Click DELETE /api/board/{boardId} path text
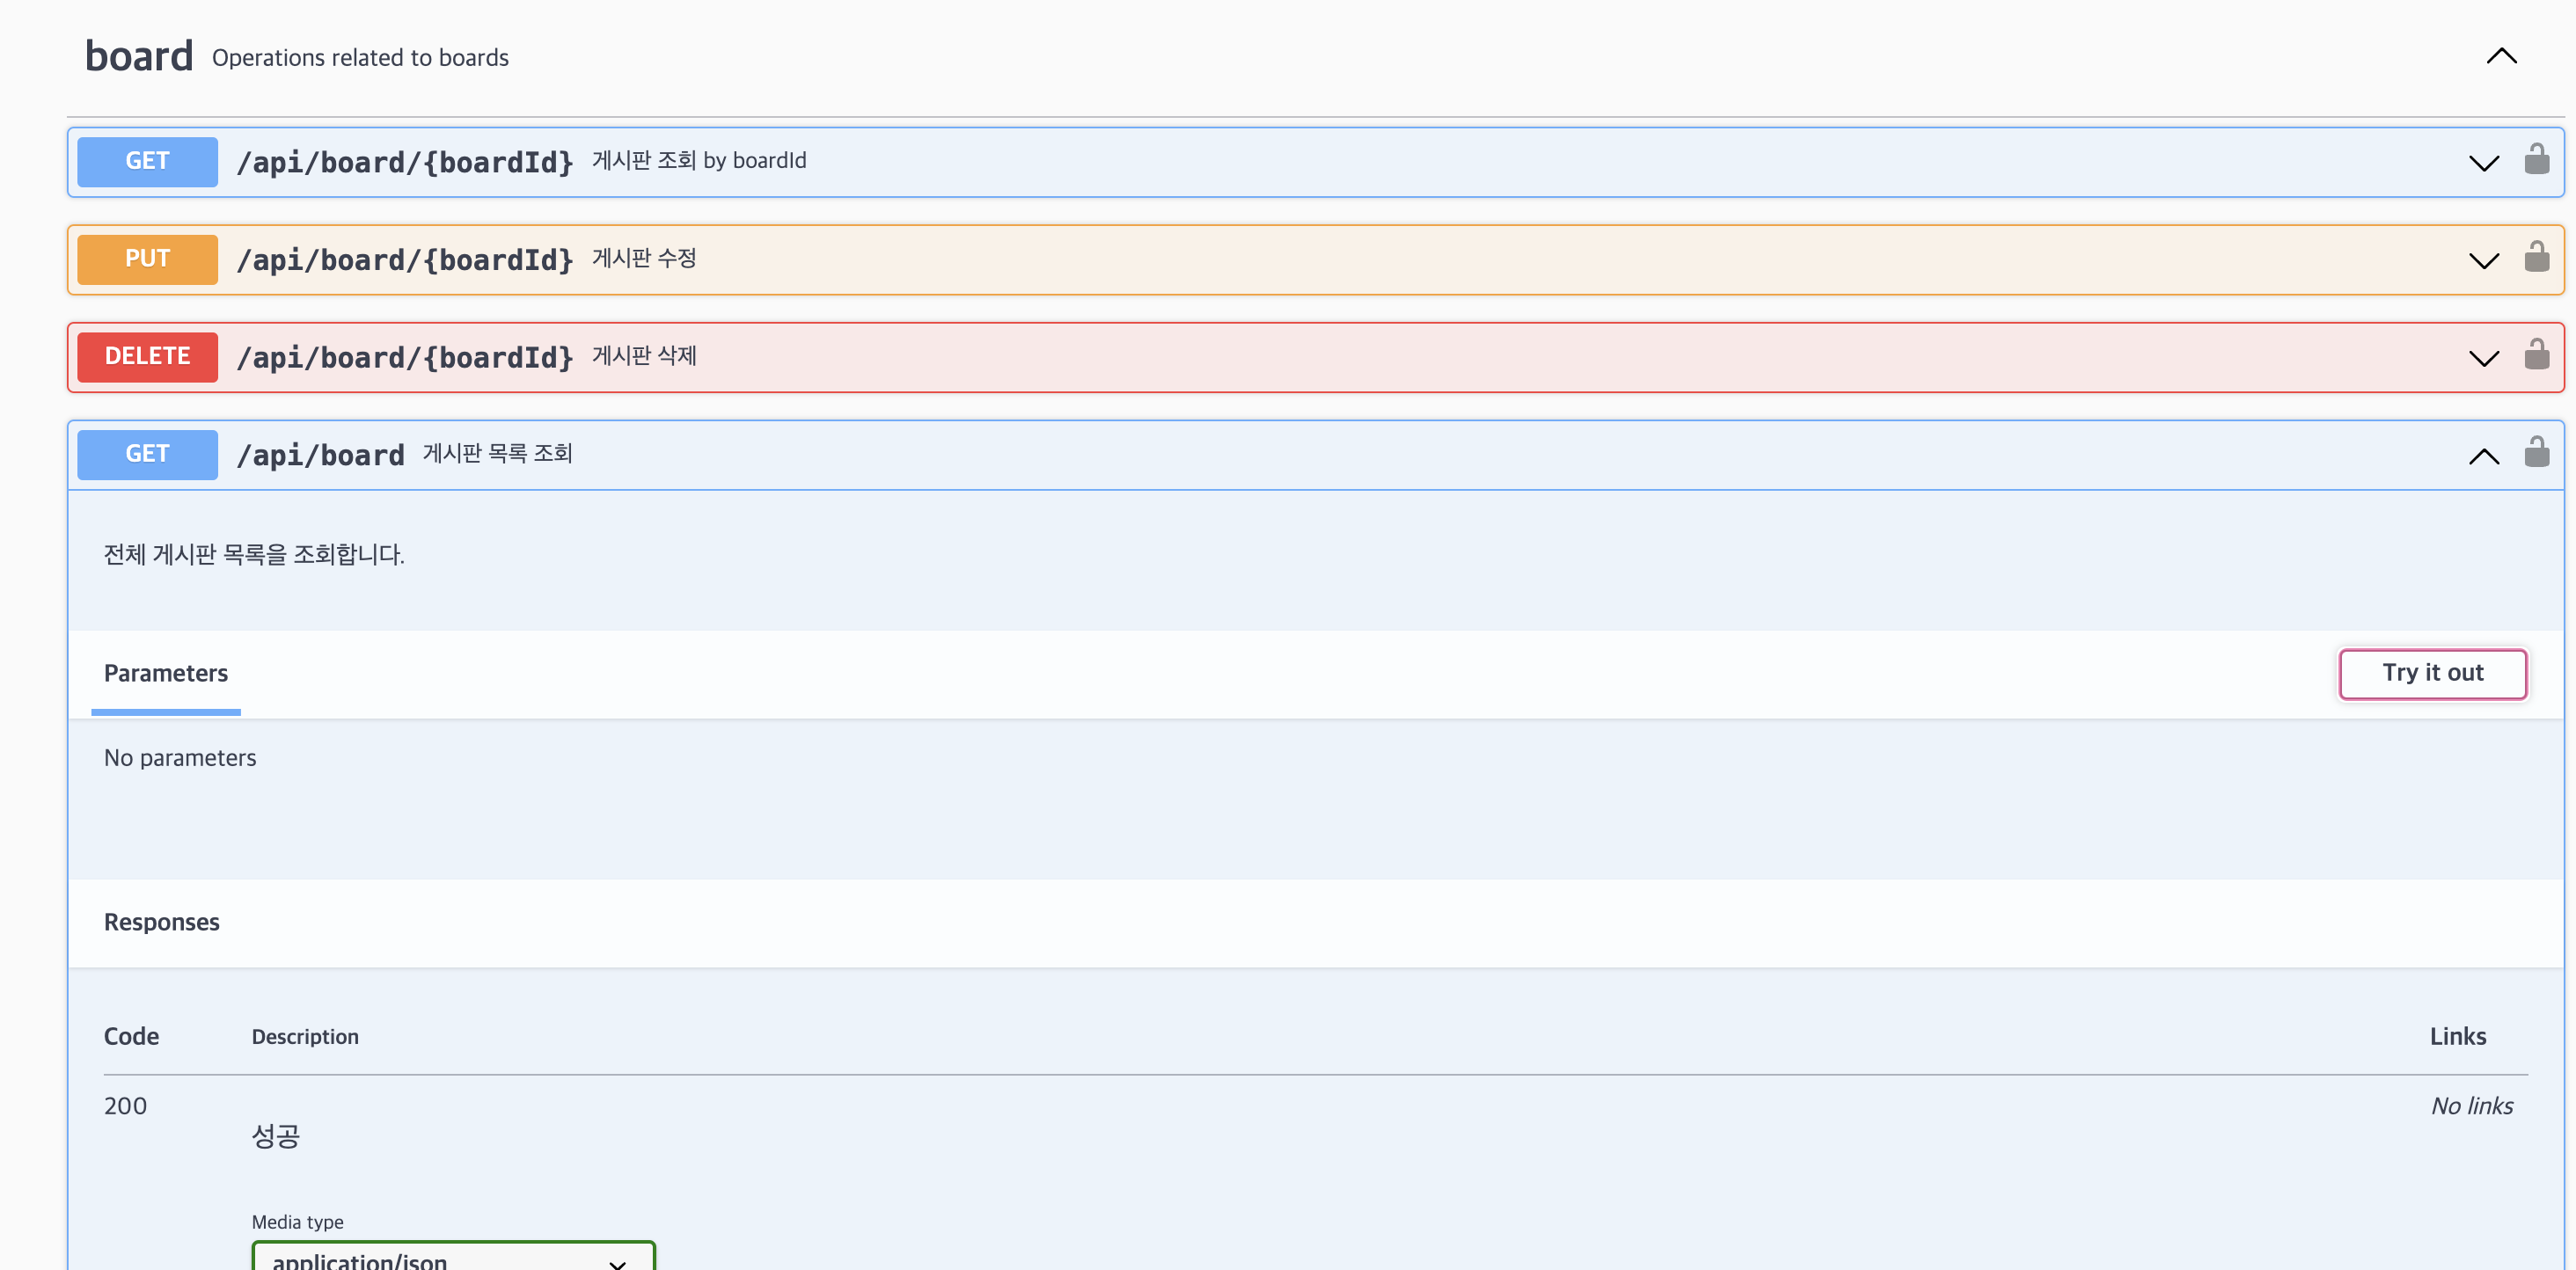 tap(404, 357)
